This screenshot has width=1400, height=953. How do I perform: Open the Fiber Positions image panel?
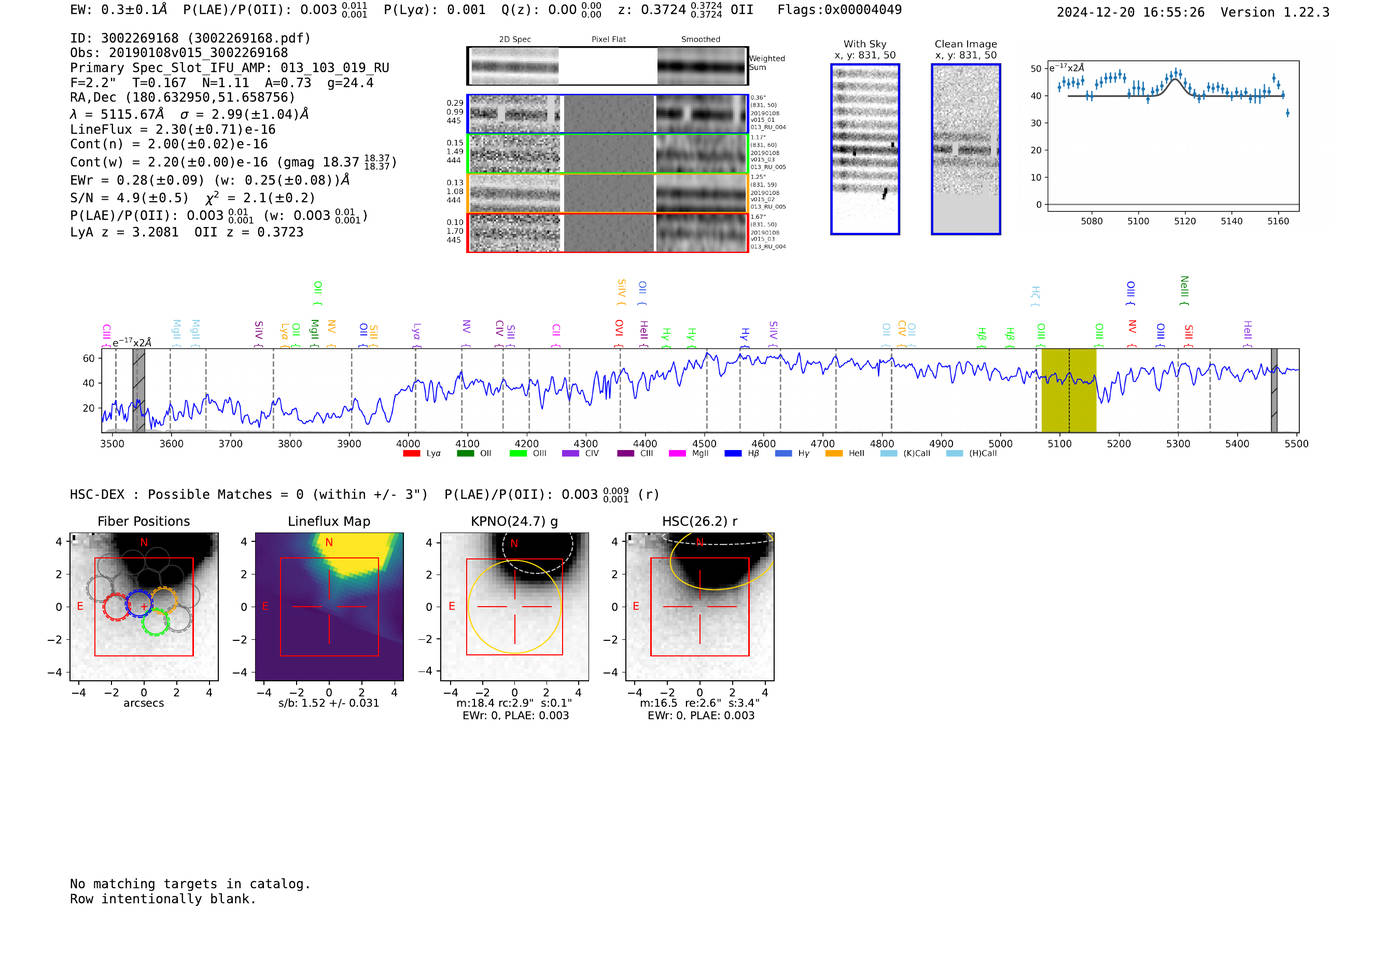pos(144,607)
